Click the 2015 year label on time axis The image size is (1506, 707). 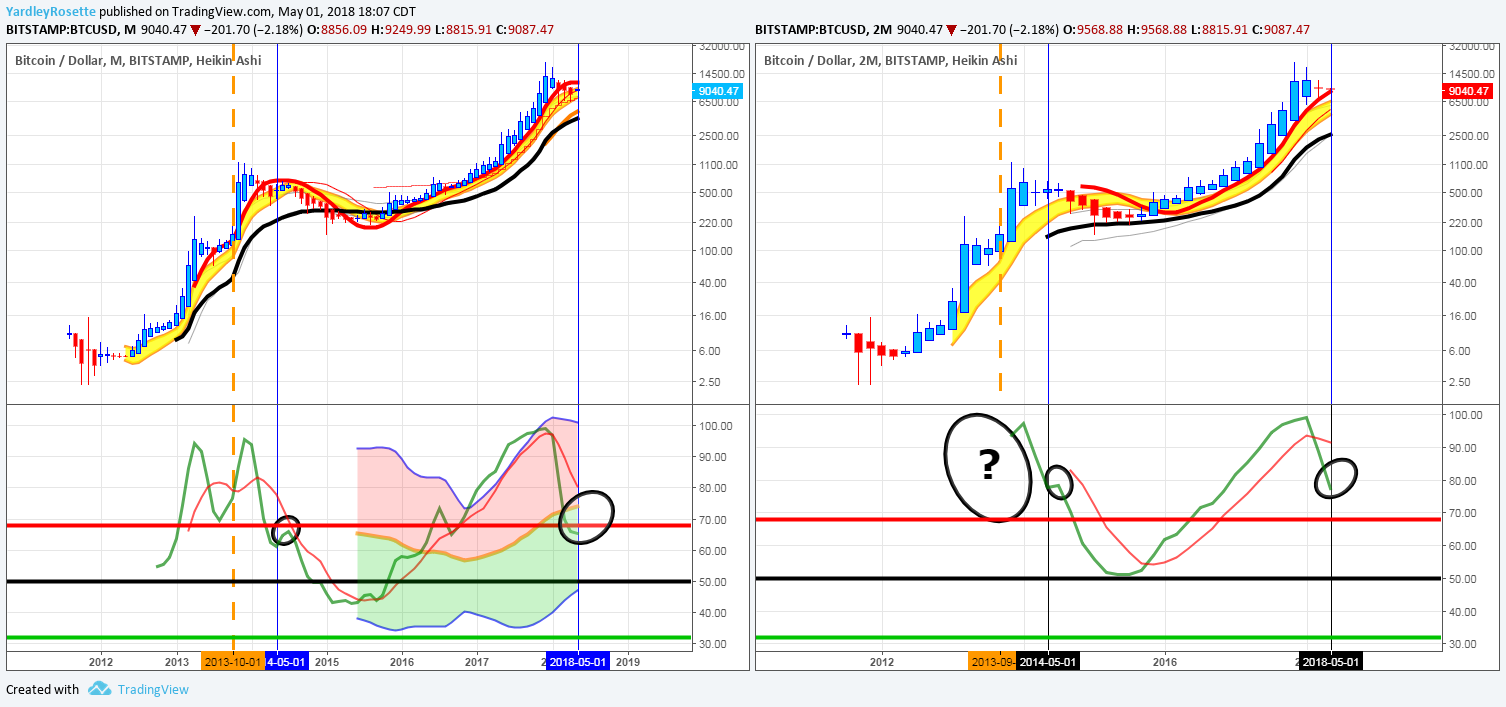click(x=327, y=661)
